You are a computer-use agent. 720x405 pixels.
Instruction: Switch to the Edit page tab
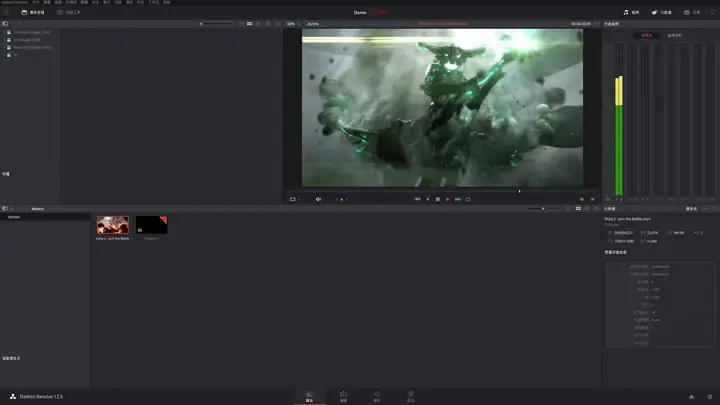coord(343,397)
